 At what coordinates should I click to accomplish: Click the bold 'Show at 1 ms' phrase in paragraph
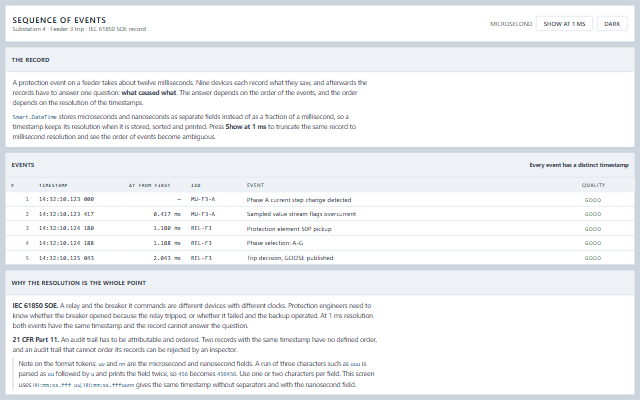[x=246, y=127]
